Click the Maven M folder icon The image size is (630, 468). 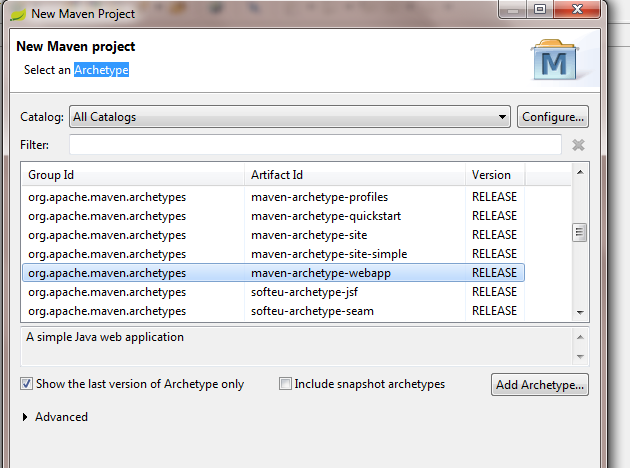[x=554, y=59]
